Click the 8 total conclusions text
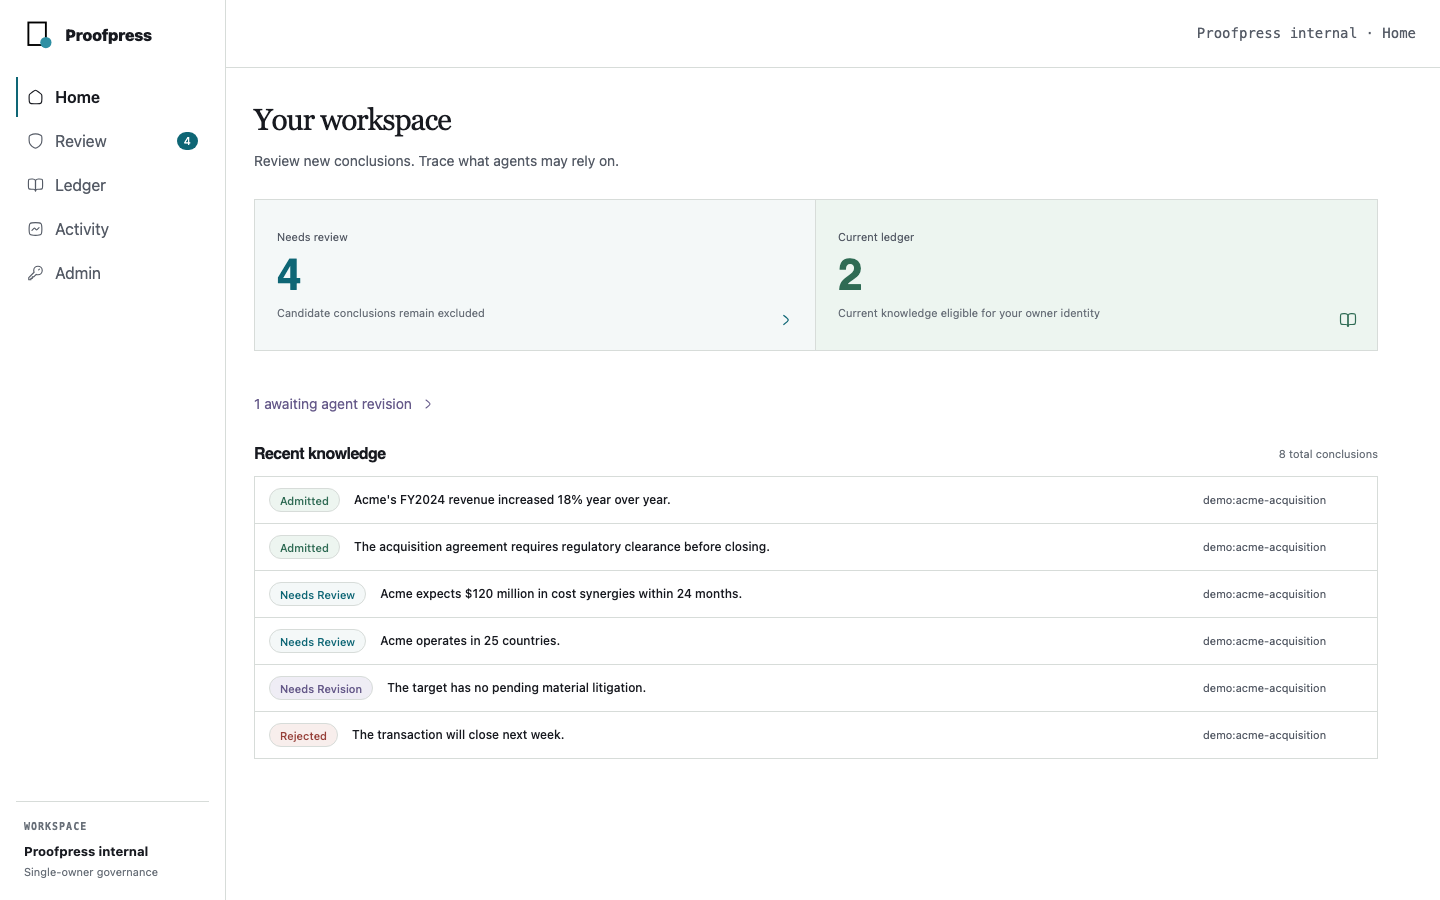 pos(1328,454)
